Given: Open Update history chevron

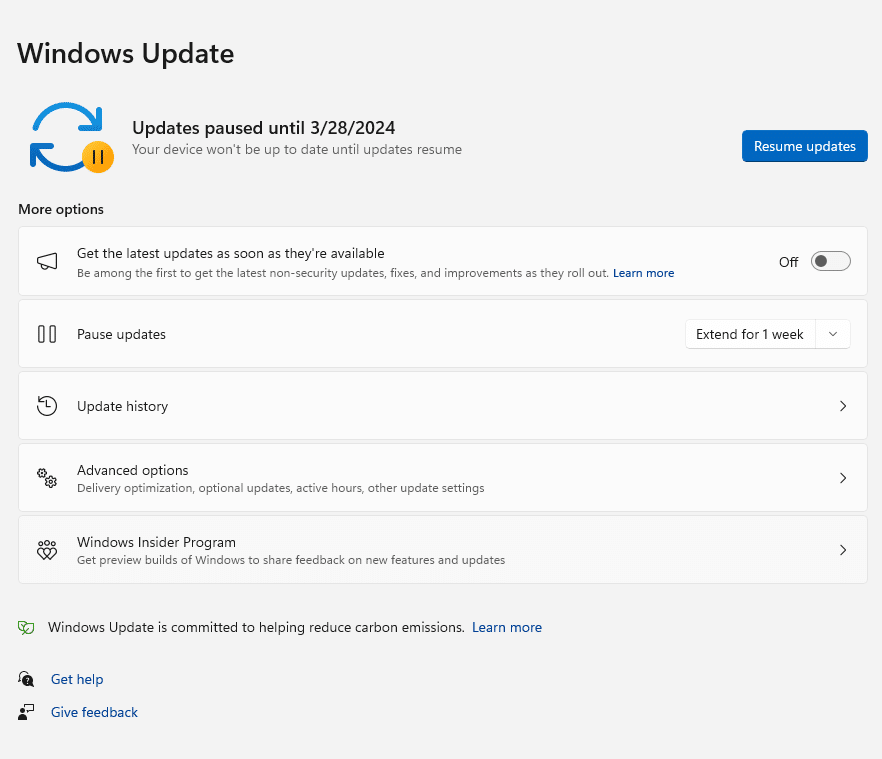Looking at the screenshot, I should 843,406.
